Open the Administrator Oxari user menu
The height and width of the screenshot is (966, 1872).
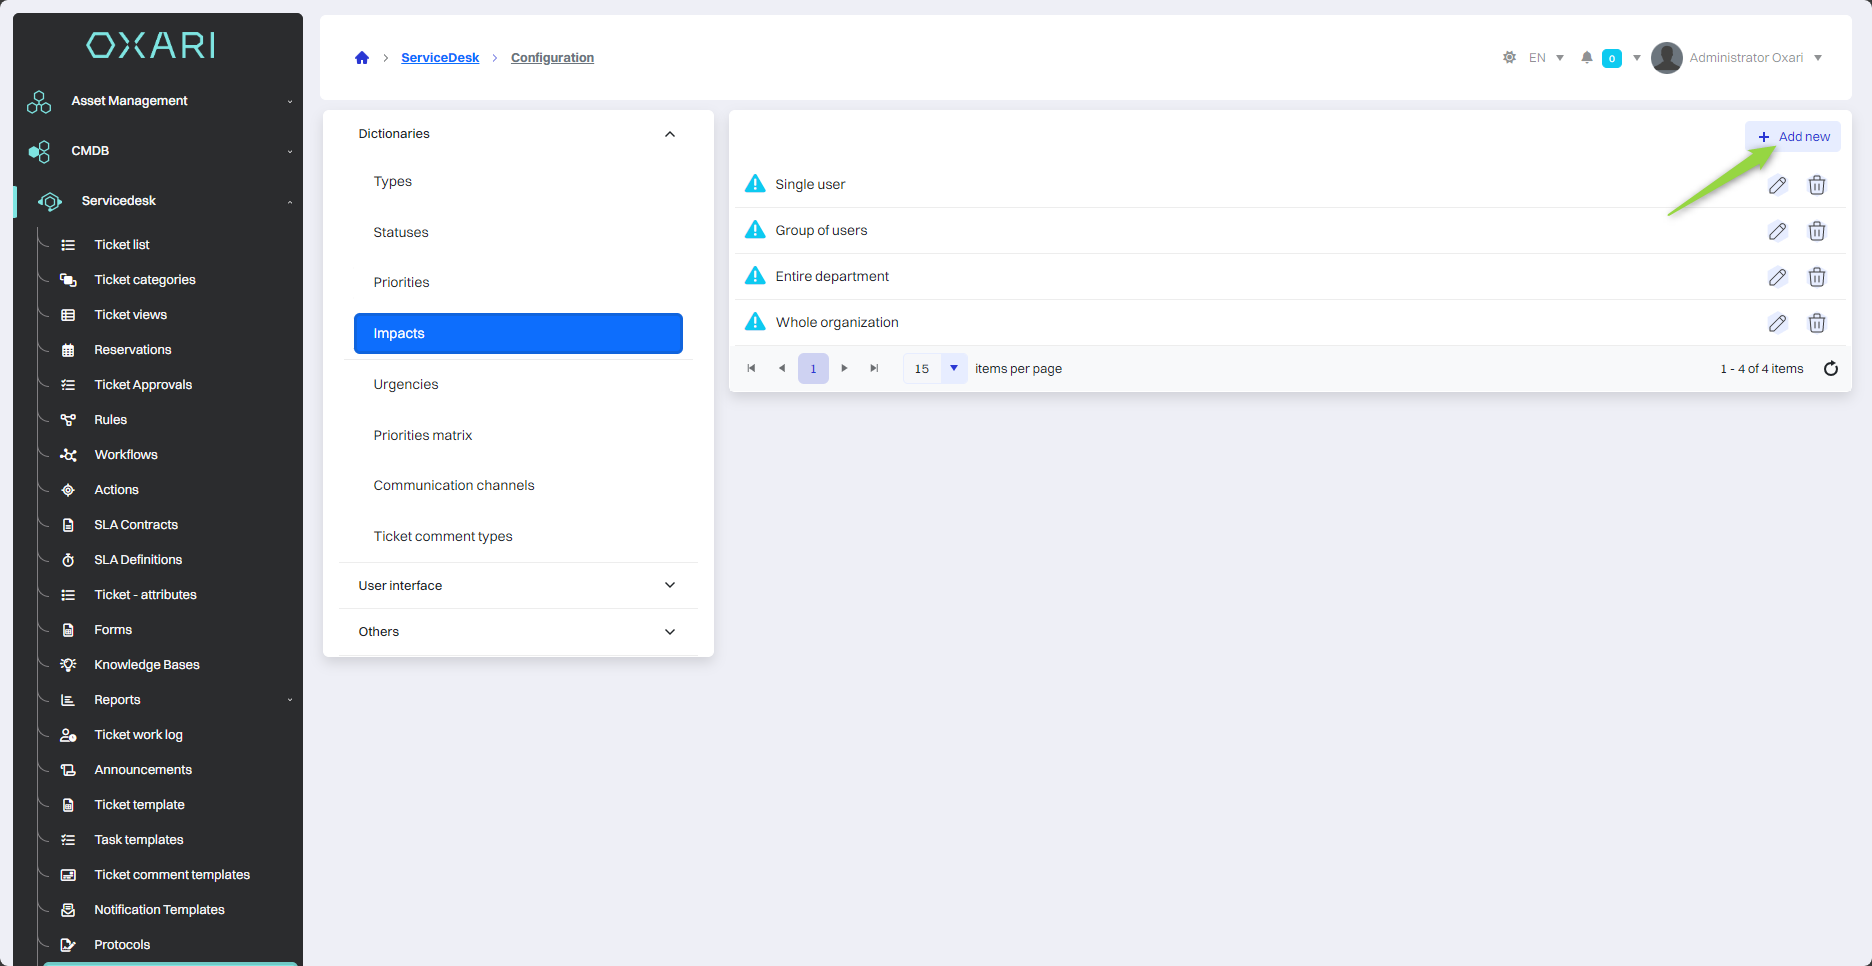point(1738,58)
